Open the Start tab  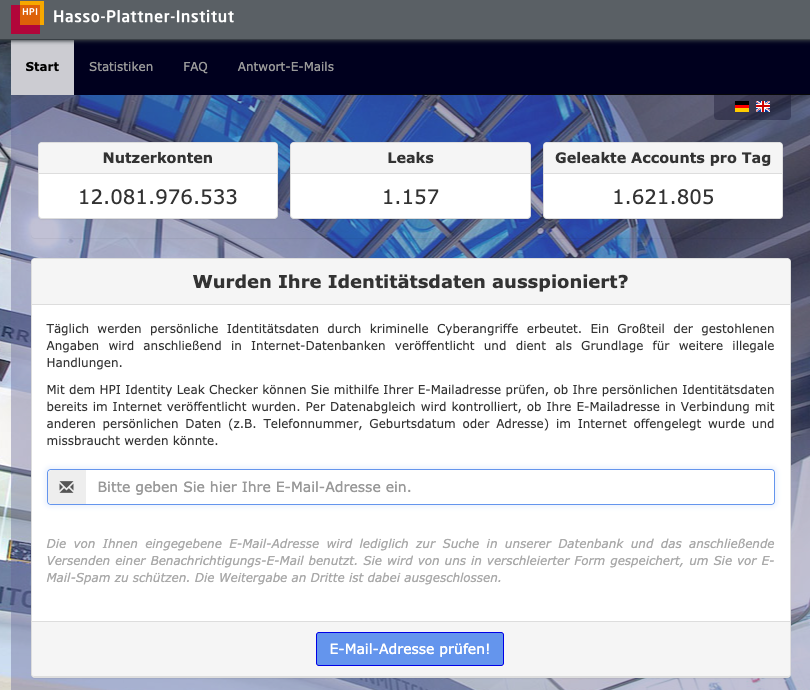pyautogui.click(x=42, y=67)
